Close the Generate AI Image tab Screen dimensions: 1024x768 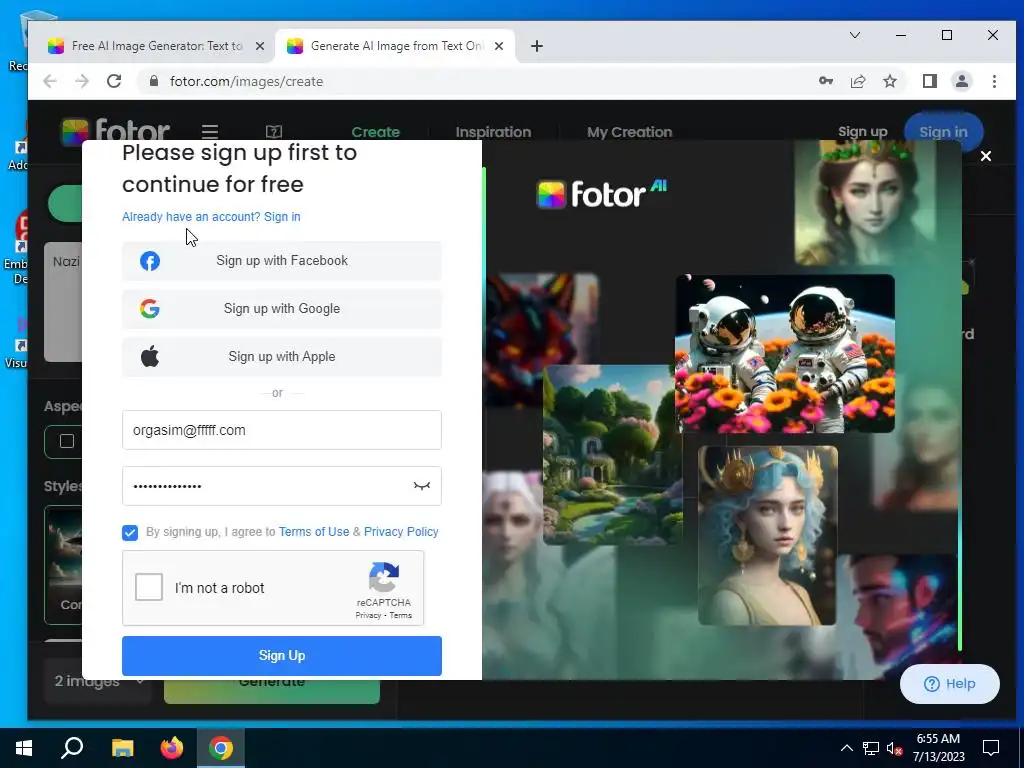click(499, 46)
